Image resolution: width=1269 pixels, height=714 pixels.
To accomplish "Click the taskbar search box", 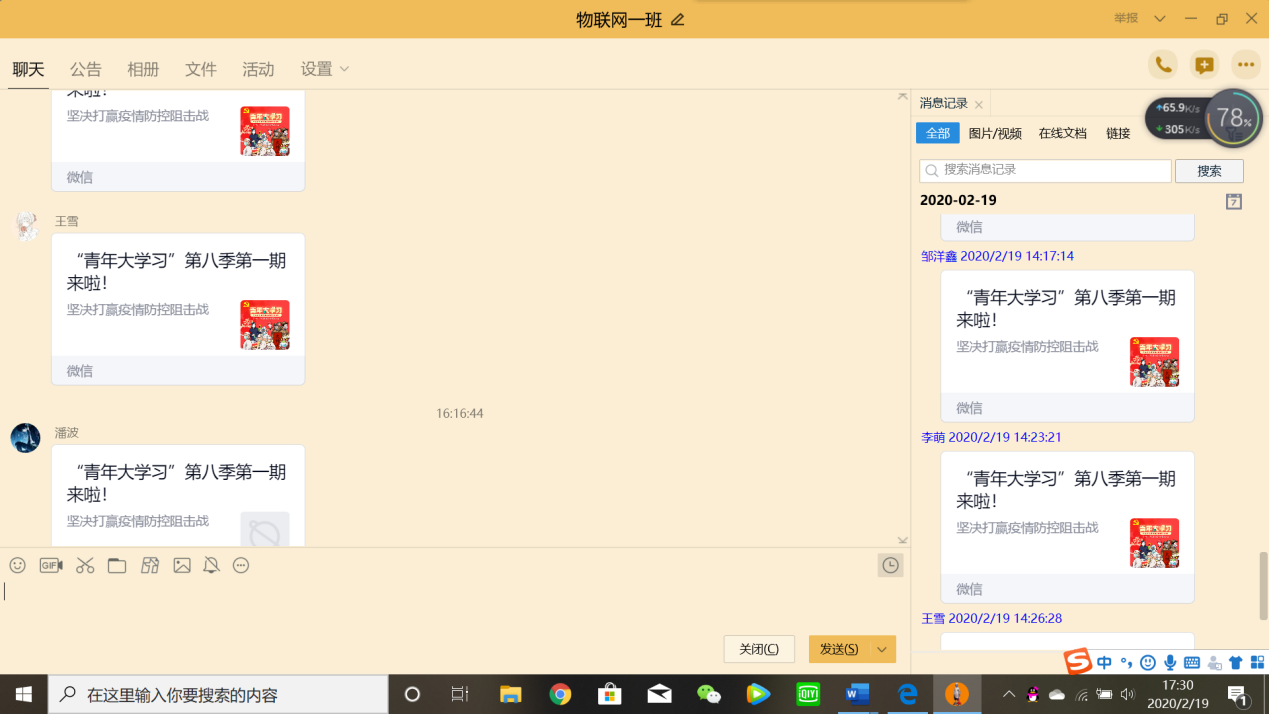I will [x=218, y=694].
